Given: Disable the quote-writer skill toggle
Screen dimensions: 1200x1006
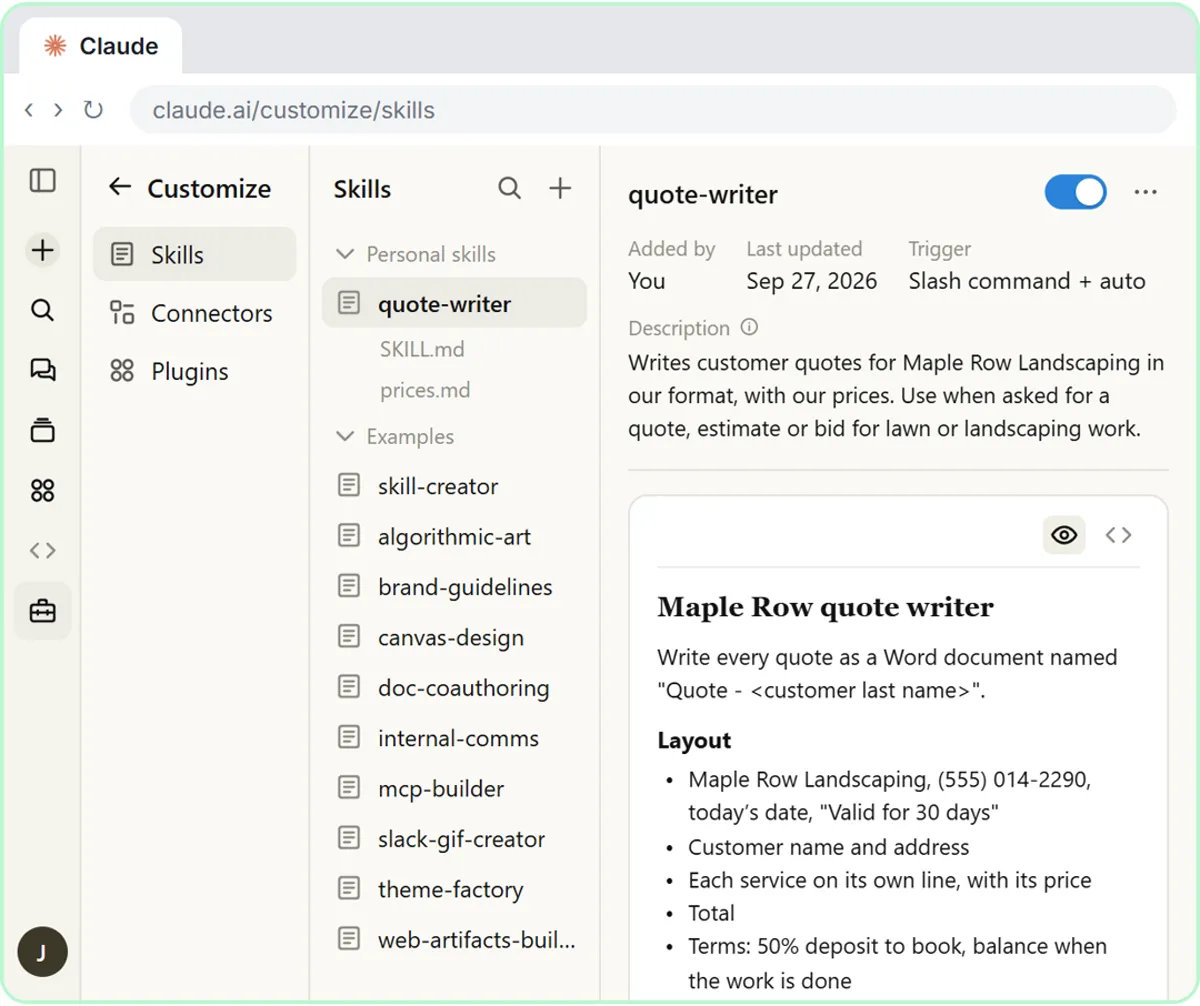Looking at the screenshot, I should click(1075, 192).
